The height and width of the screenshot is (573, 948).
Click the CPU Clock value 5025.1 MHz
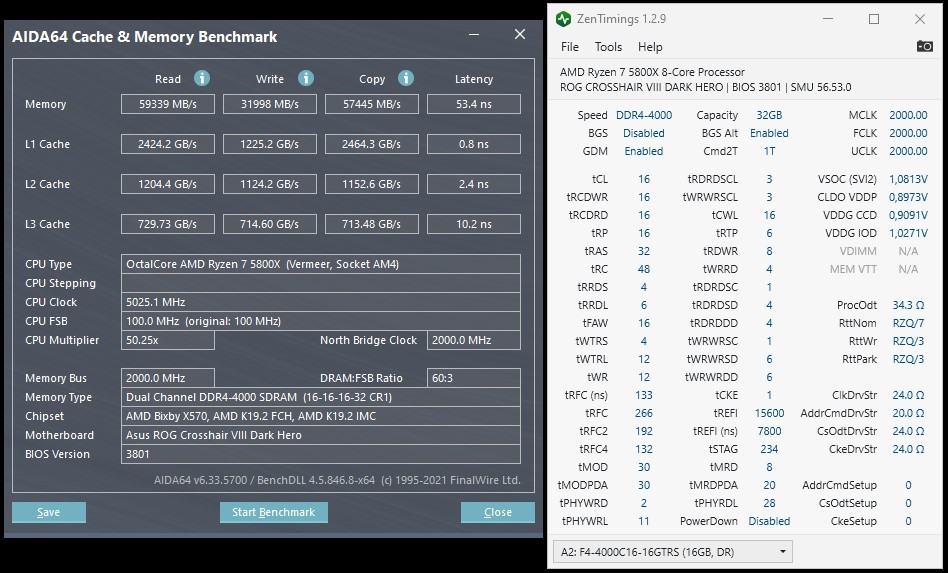(x=320, y=302)
